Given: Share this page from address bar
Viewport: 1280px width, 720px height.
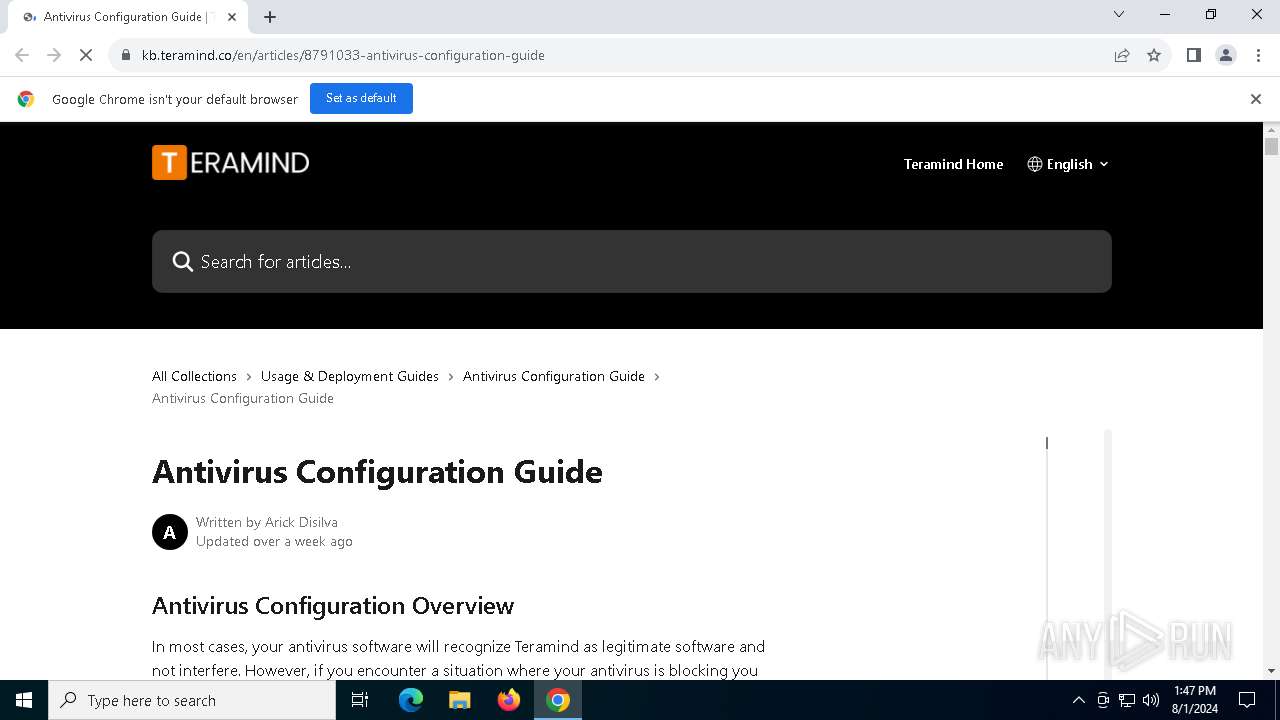Looking at the screenshot, I should pos(1122,55).
